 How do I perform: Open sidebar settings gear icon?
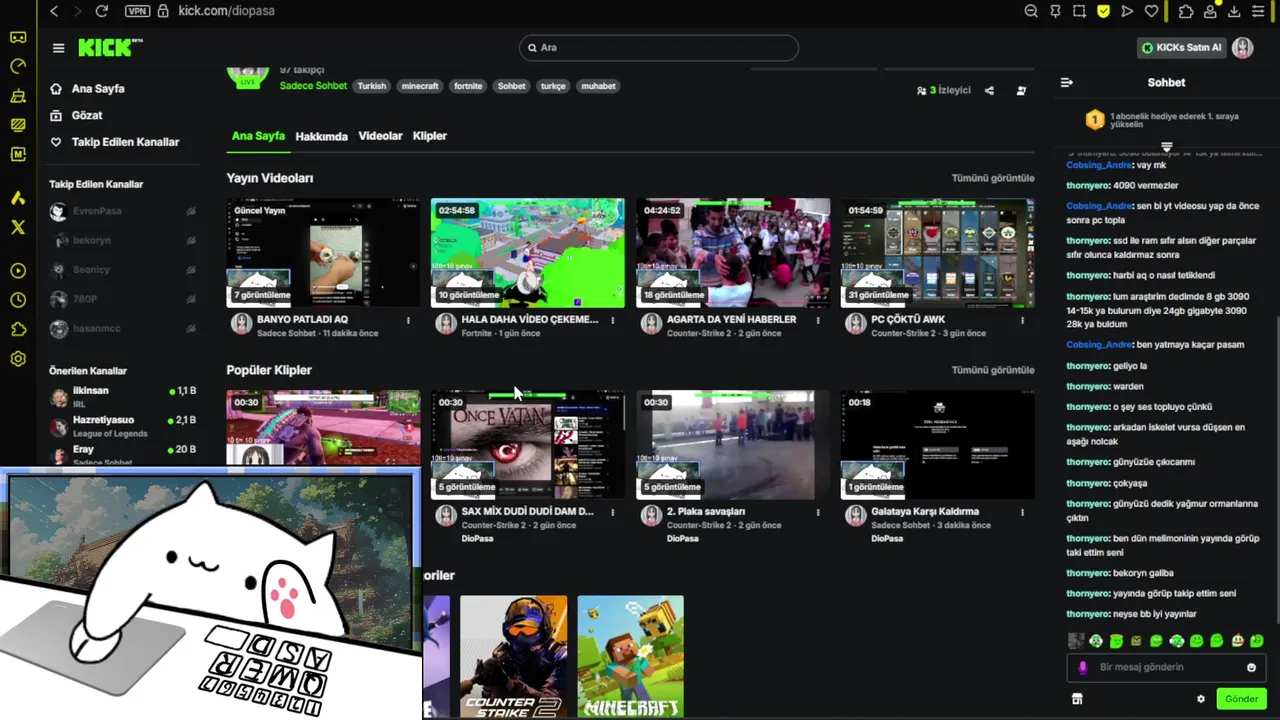pos(18,359)
